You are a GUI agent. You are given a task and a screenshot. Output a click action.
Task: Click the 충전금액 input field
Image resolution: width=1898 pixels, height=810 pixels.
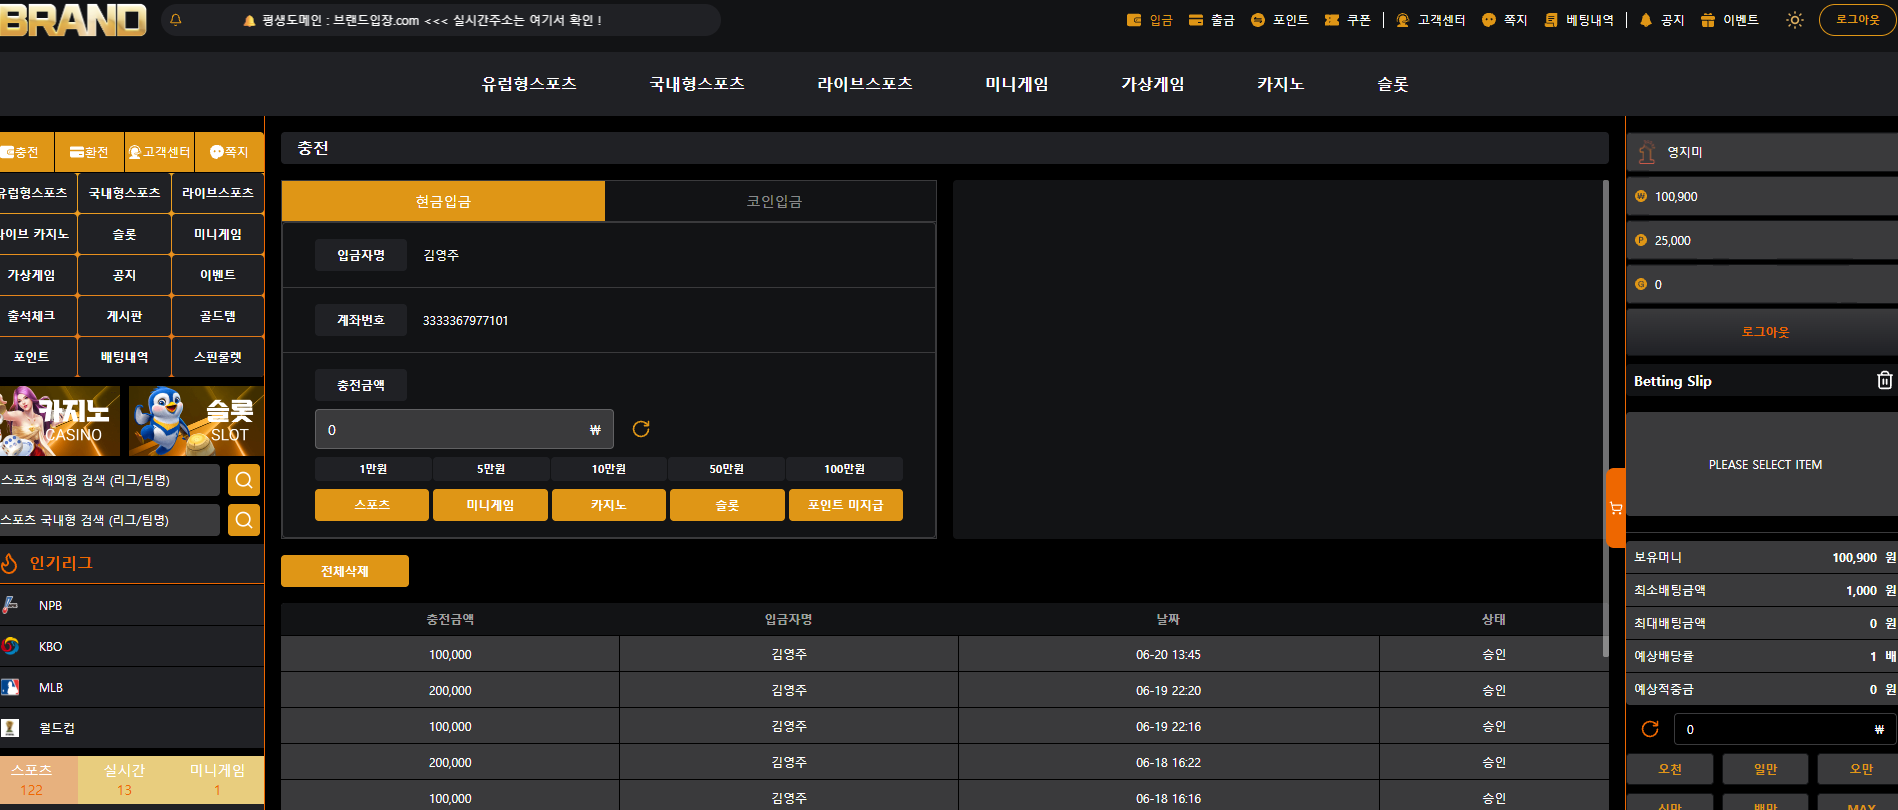click(464, 429)
